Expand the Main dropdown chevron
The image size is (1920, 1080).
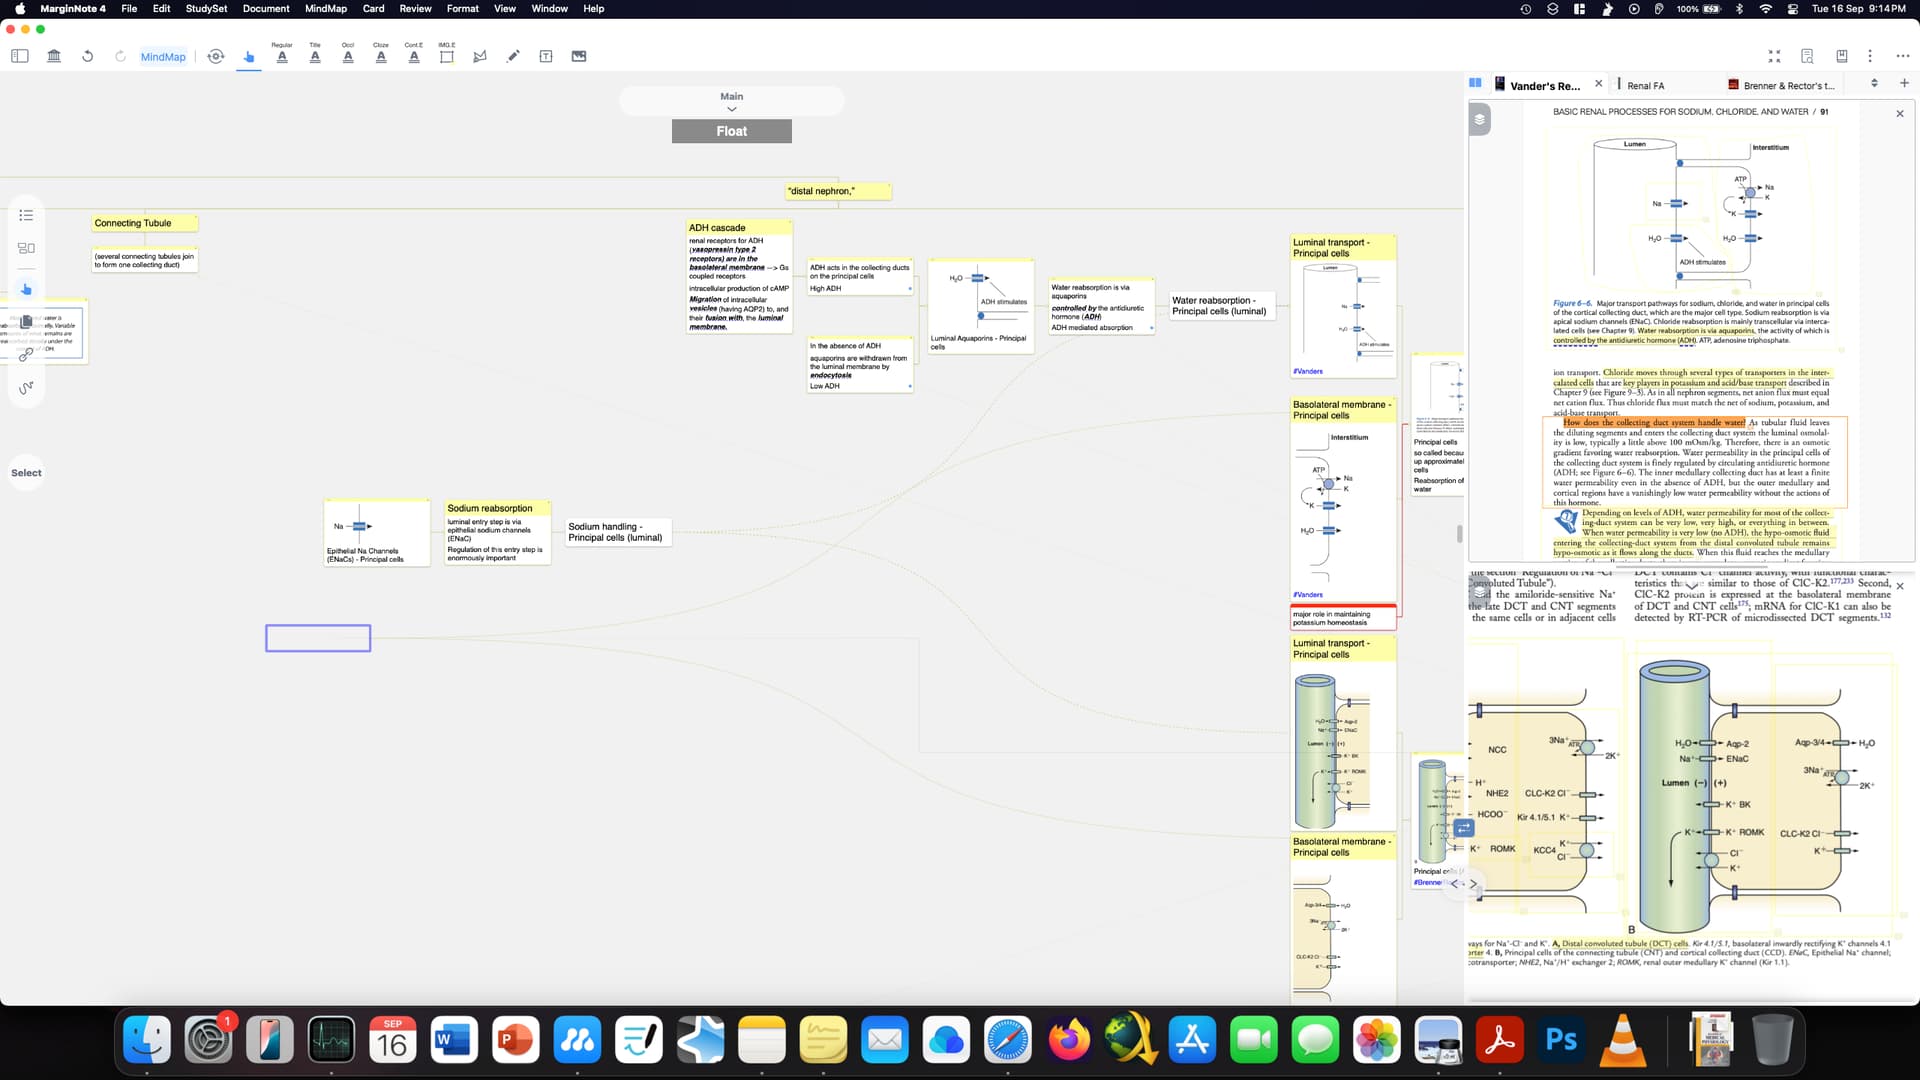pyautogui.click(x=731, y=109)
